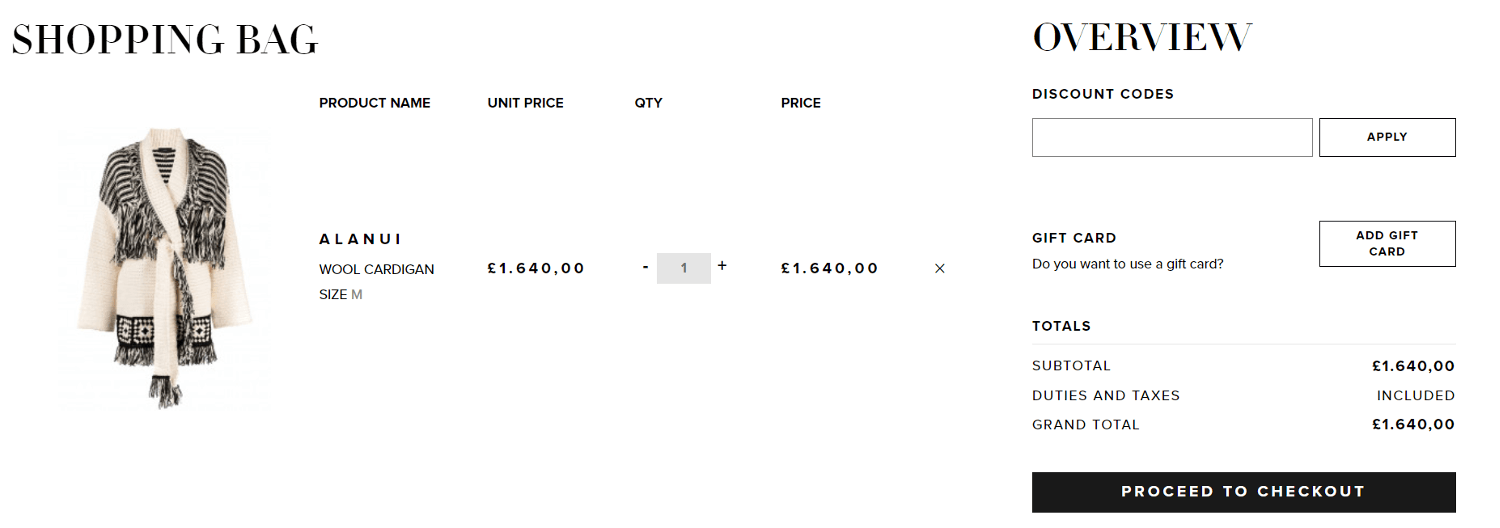Open the ALANUI brand link
The height and width of the screenshot is (528, 1500).
click(x=360, y=239)
